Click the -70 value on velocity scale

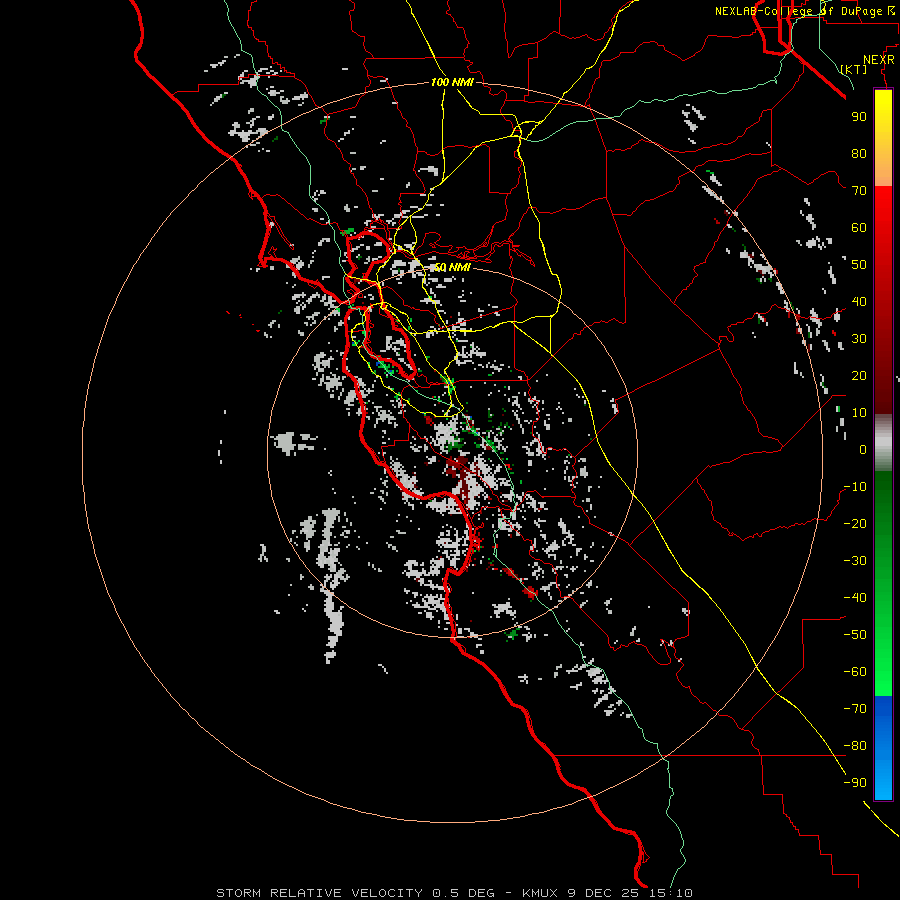pyautogui.click(x=855, y=709)
